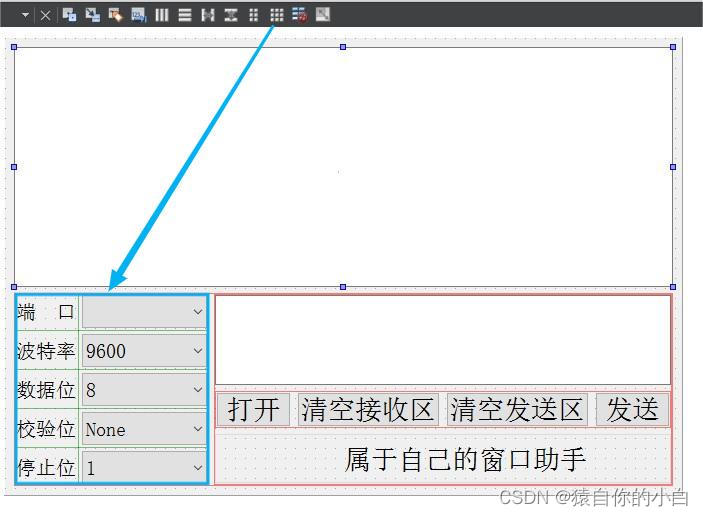Select the 属于自己的窗口助手 label

465,459
